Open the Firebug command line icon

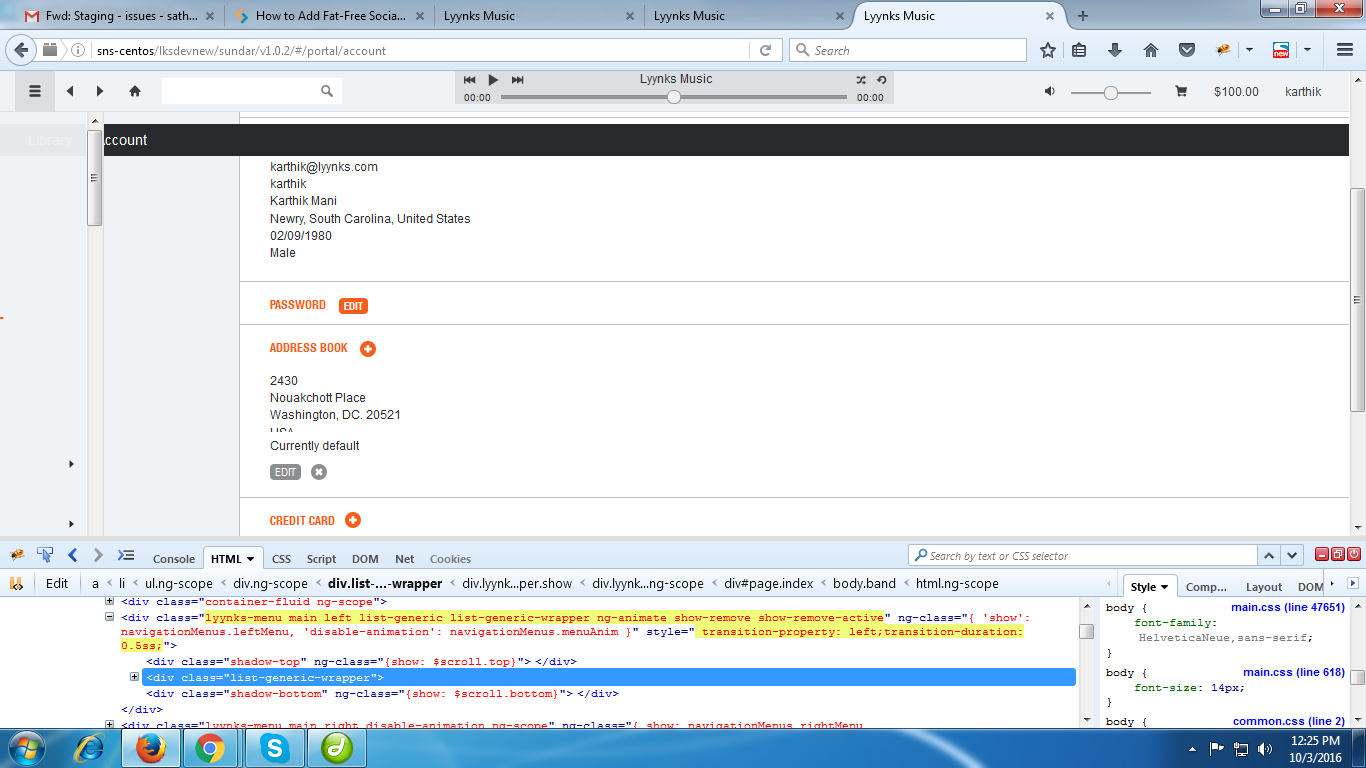click(126, 554)
